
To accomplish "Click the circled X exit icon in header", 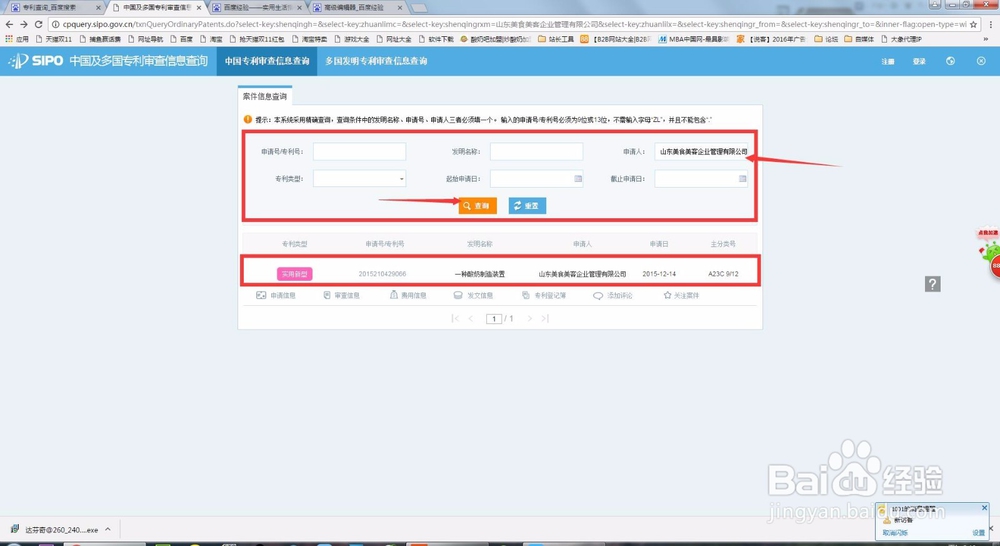I will [x=981, y=61].
